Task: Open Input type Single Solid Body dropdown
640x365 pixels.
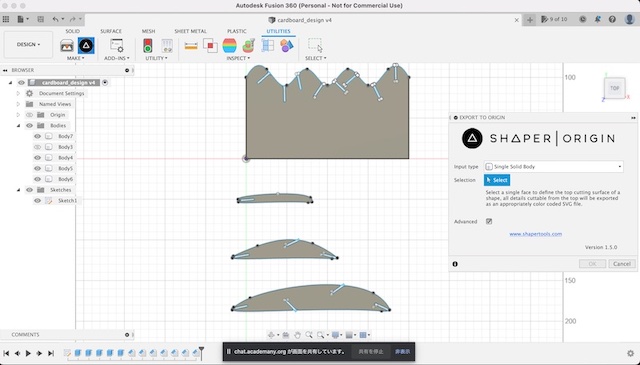Action: click(x=553, y=167)
